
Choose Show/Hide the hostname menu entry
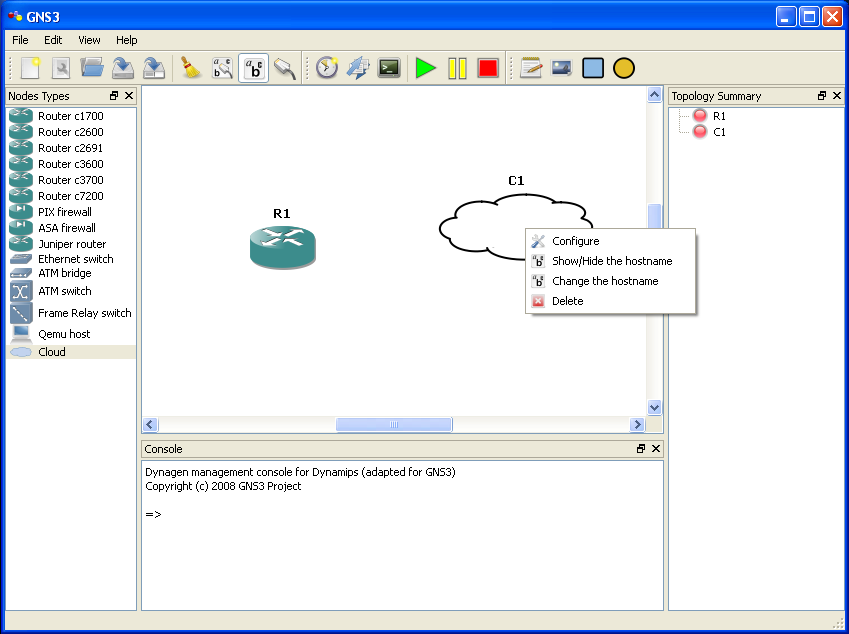click(x=611, y=261)
